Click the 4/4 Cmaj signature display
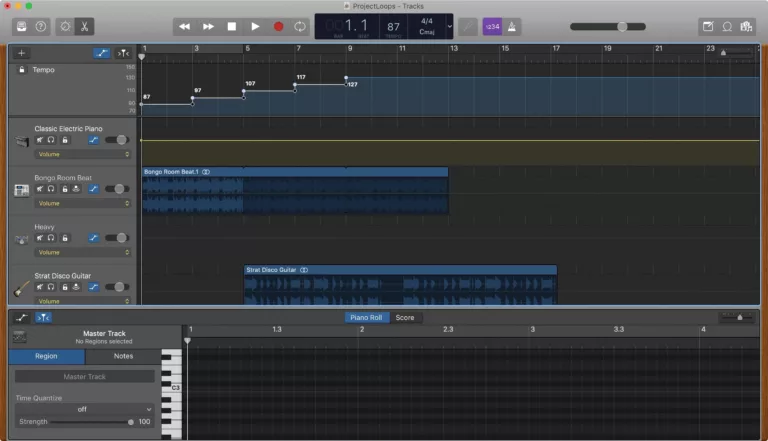768x441 pixels. [427, 26]
